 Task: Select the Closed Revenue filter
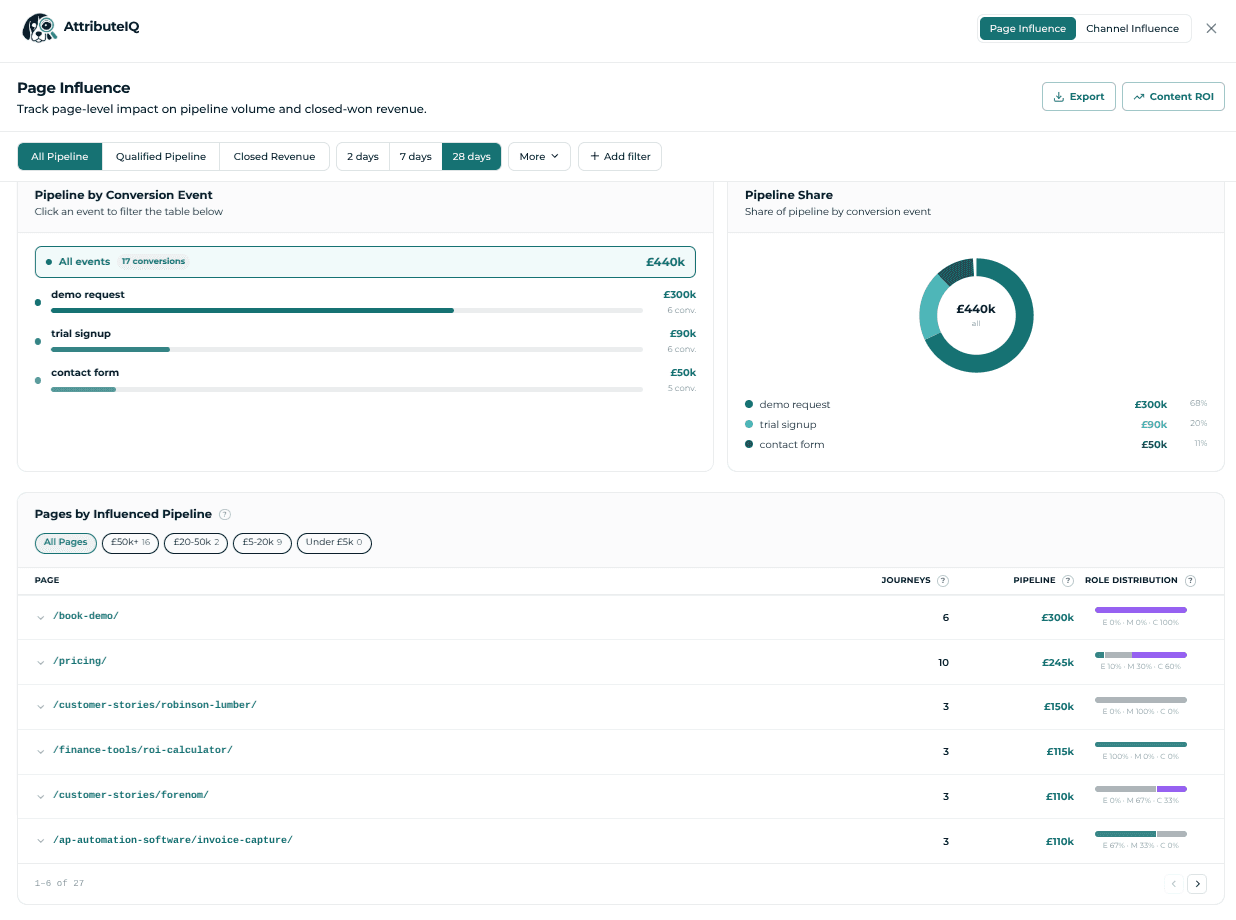tap(274, 156)
